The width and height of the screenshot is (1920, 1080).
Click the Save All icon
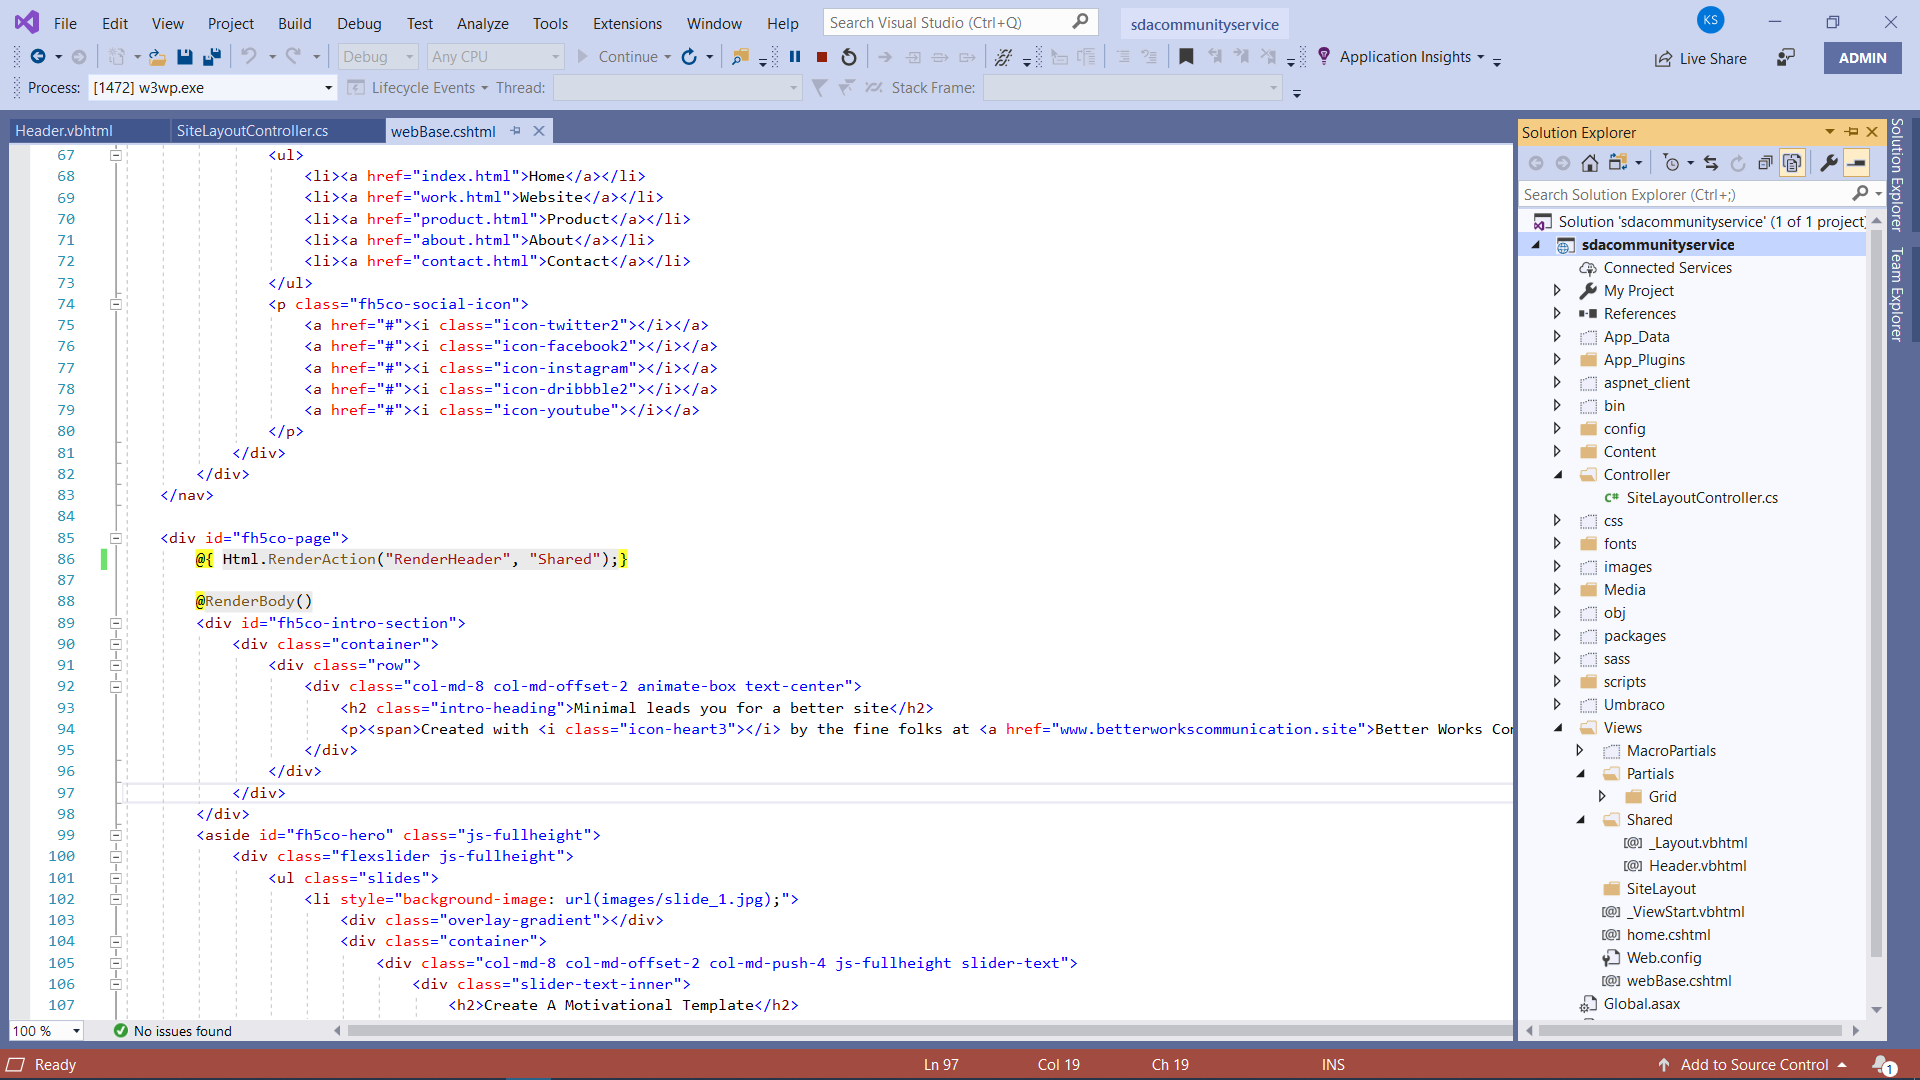[x=211, y=57]
